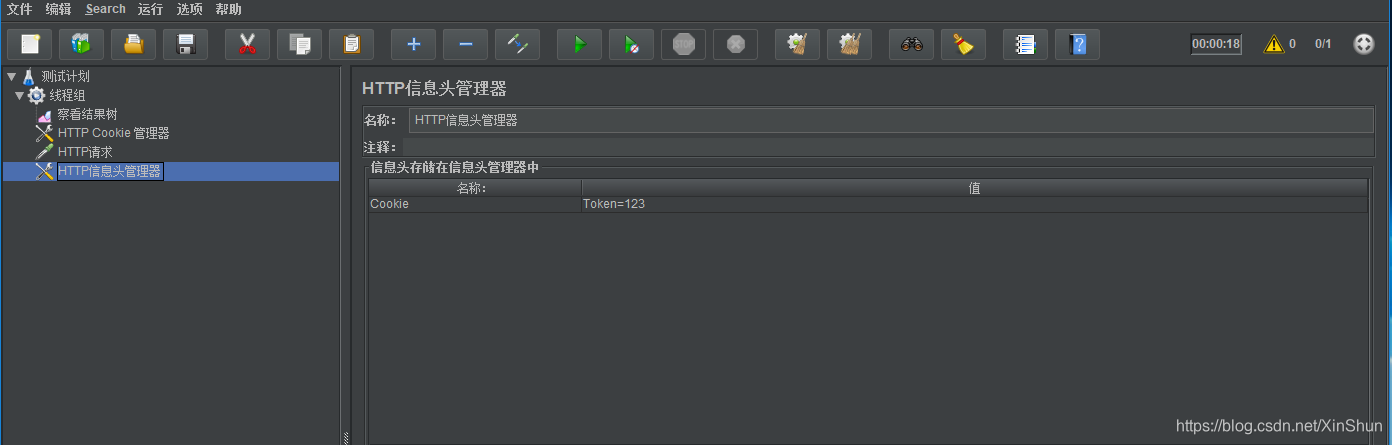Click the New test plan icon
Screen dimensions: 1392x445
coord(29,44)
